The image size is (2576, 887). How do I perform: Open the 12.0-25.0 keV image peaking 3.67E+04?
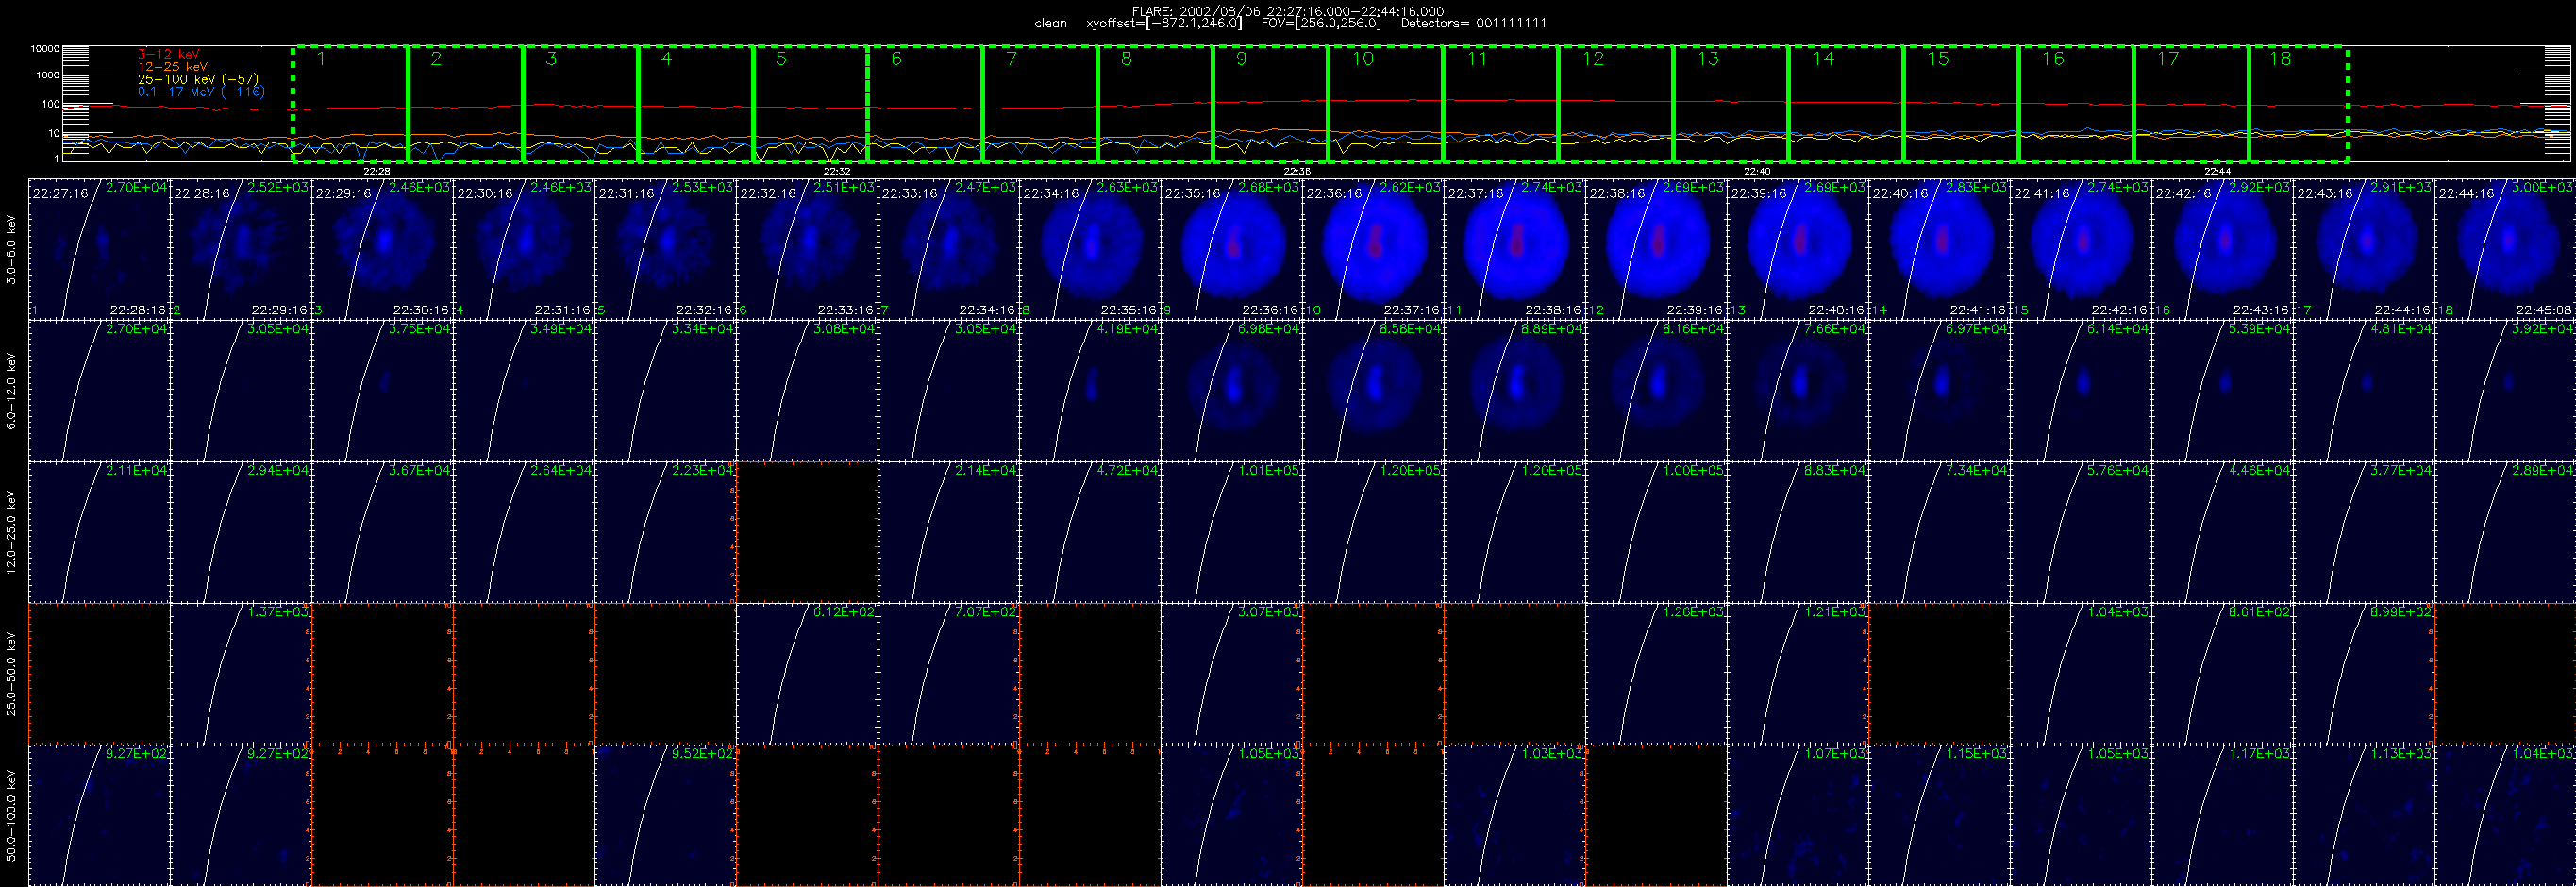click(383, 532)
